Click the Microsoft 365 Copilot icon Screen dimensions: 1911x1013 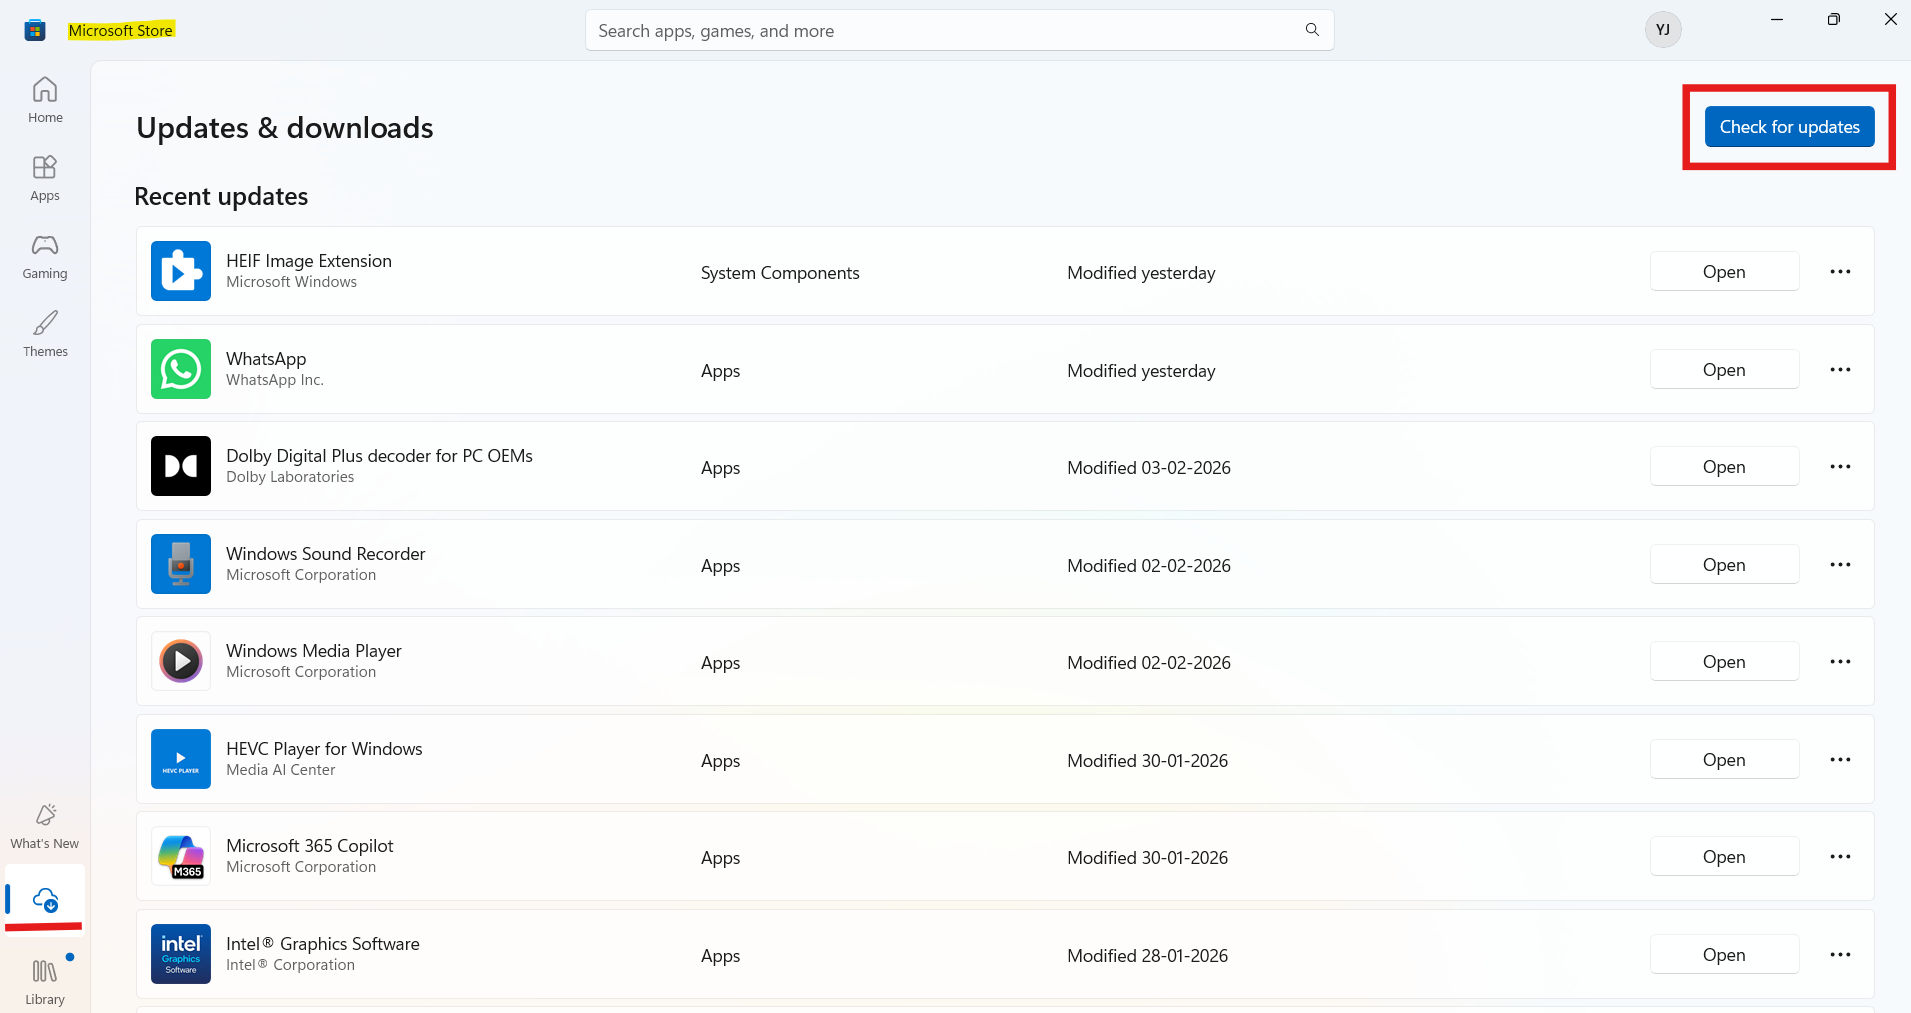pyautogui.click(x=181, y=856)
